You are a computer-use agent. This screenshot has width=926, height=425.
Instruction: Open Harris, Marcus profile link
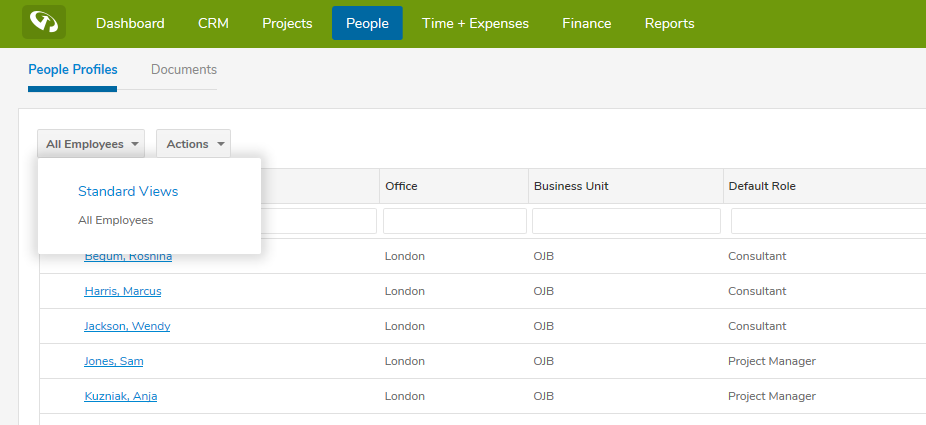coord(122,291)
